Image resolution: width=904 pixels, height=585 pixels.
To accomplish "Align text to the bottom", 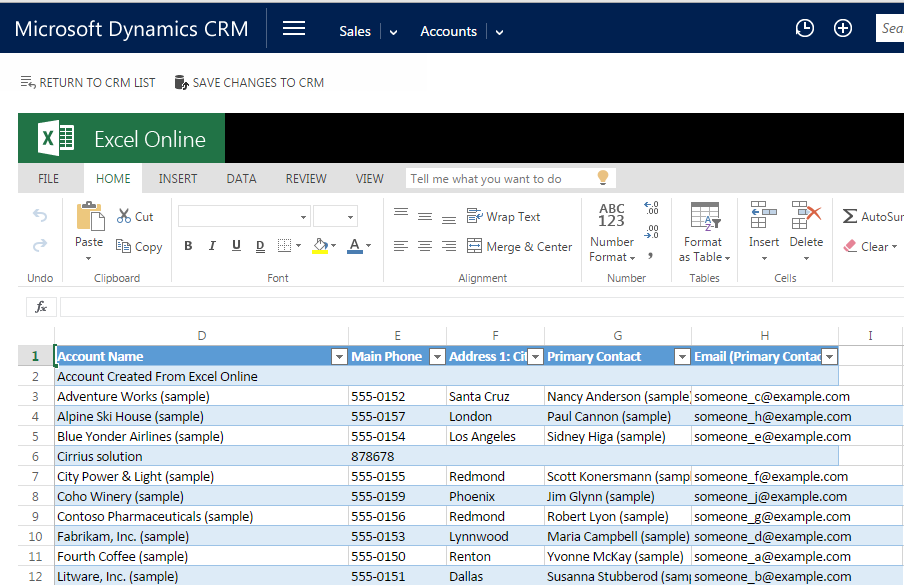I will pyautogui.click(x=449, y=220).
